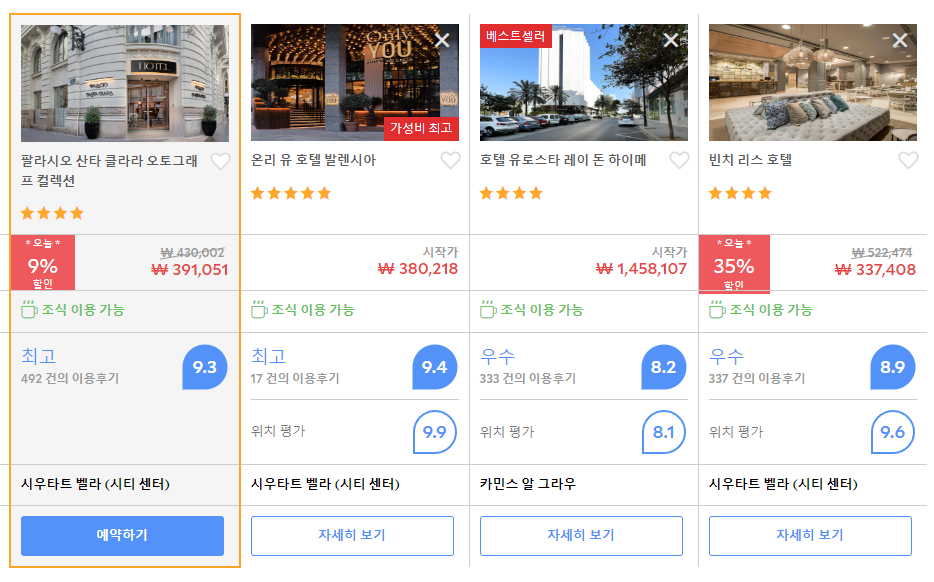Favorite 온리 유 호텔 발렌시아 with heart icon

point(450,160)
